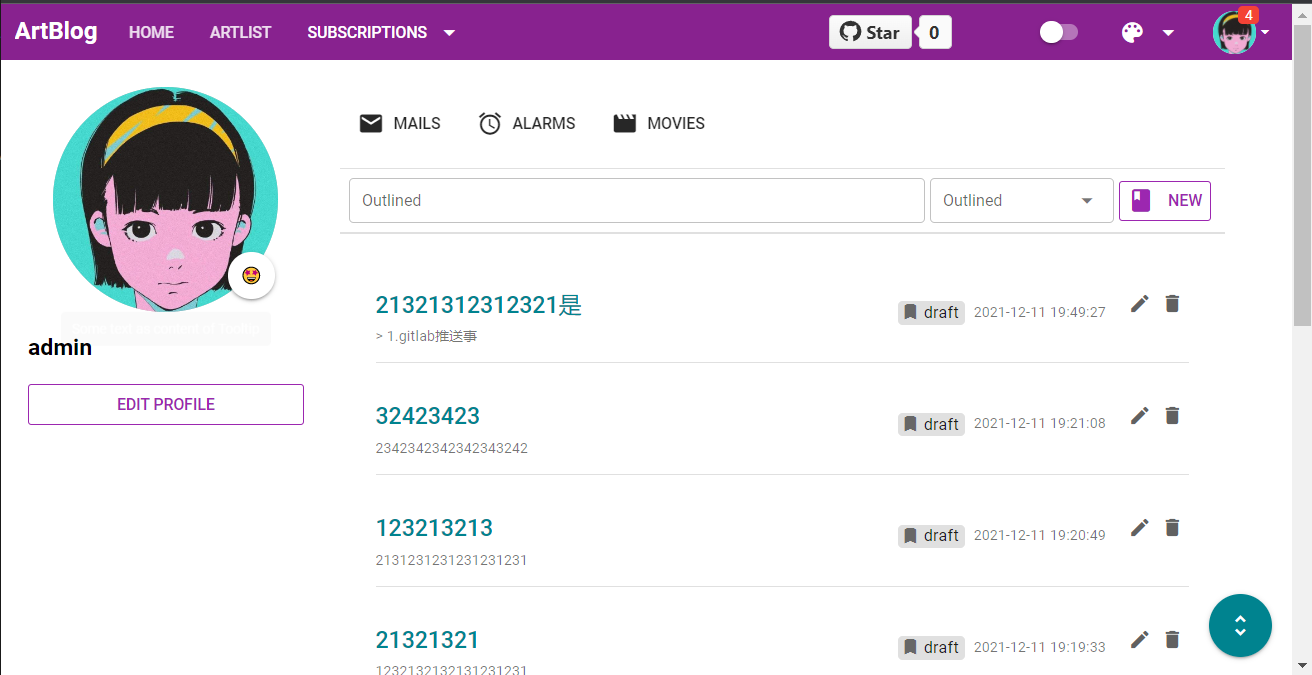Open the theme color palette icon
The height and width of the screenshot is (675, 1312).
point(1132,32)
